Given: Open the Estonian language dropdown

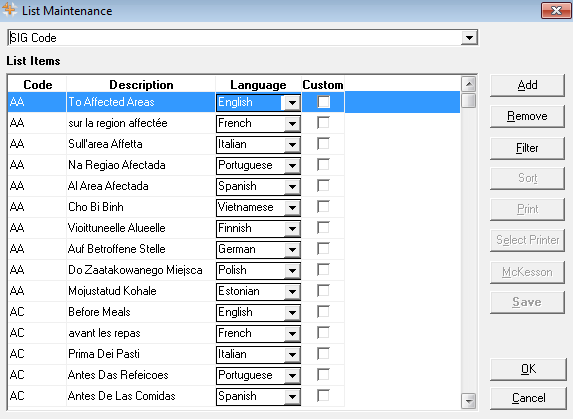Looking at the screenshot, I should [x=292, y=292].
